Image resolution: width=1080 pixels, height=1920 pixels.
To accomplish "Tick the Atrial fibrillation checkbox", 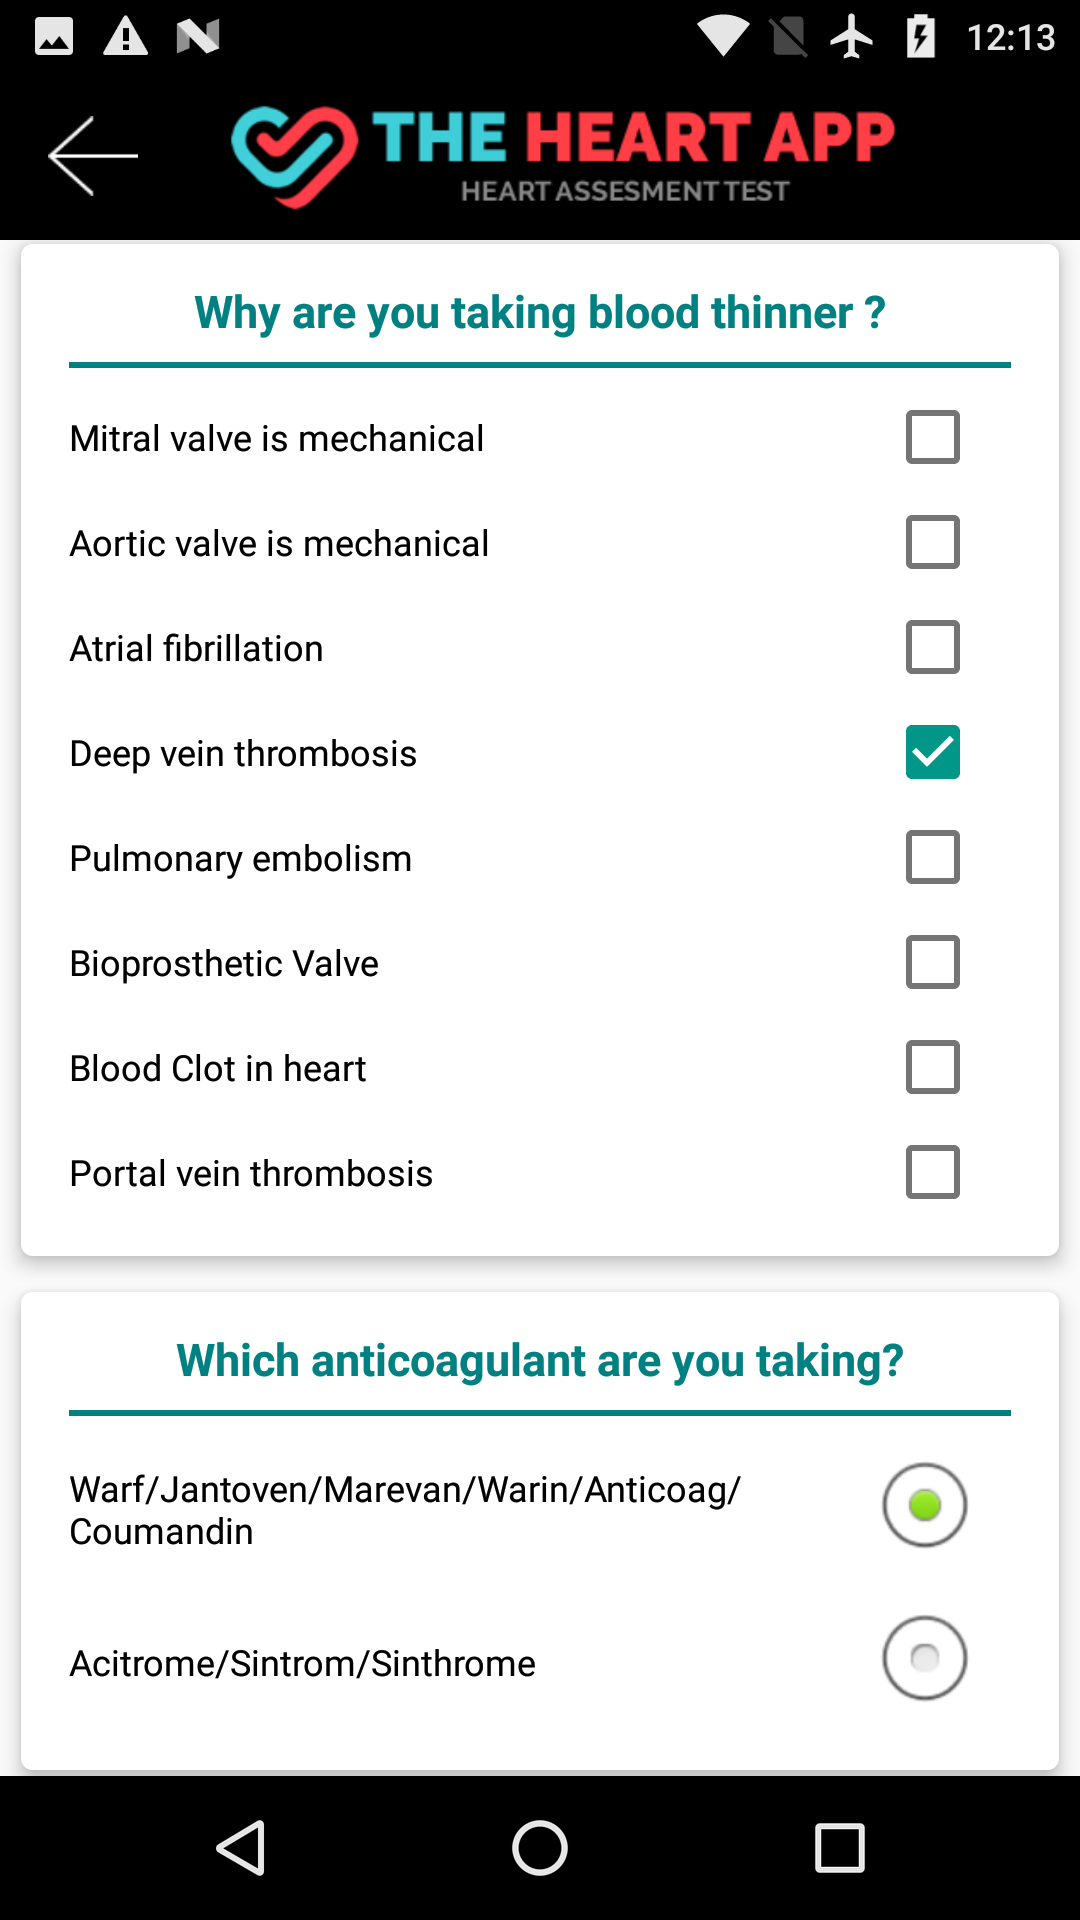I will (x=932, y=647).
